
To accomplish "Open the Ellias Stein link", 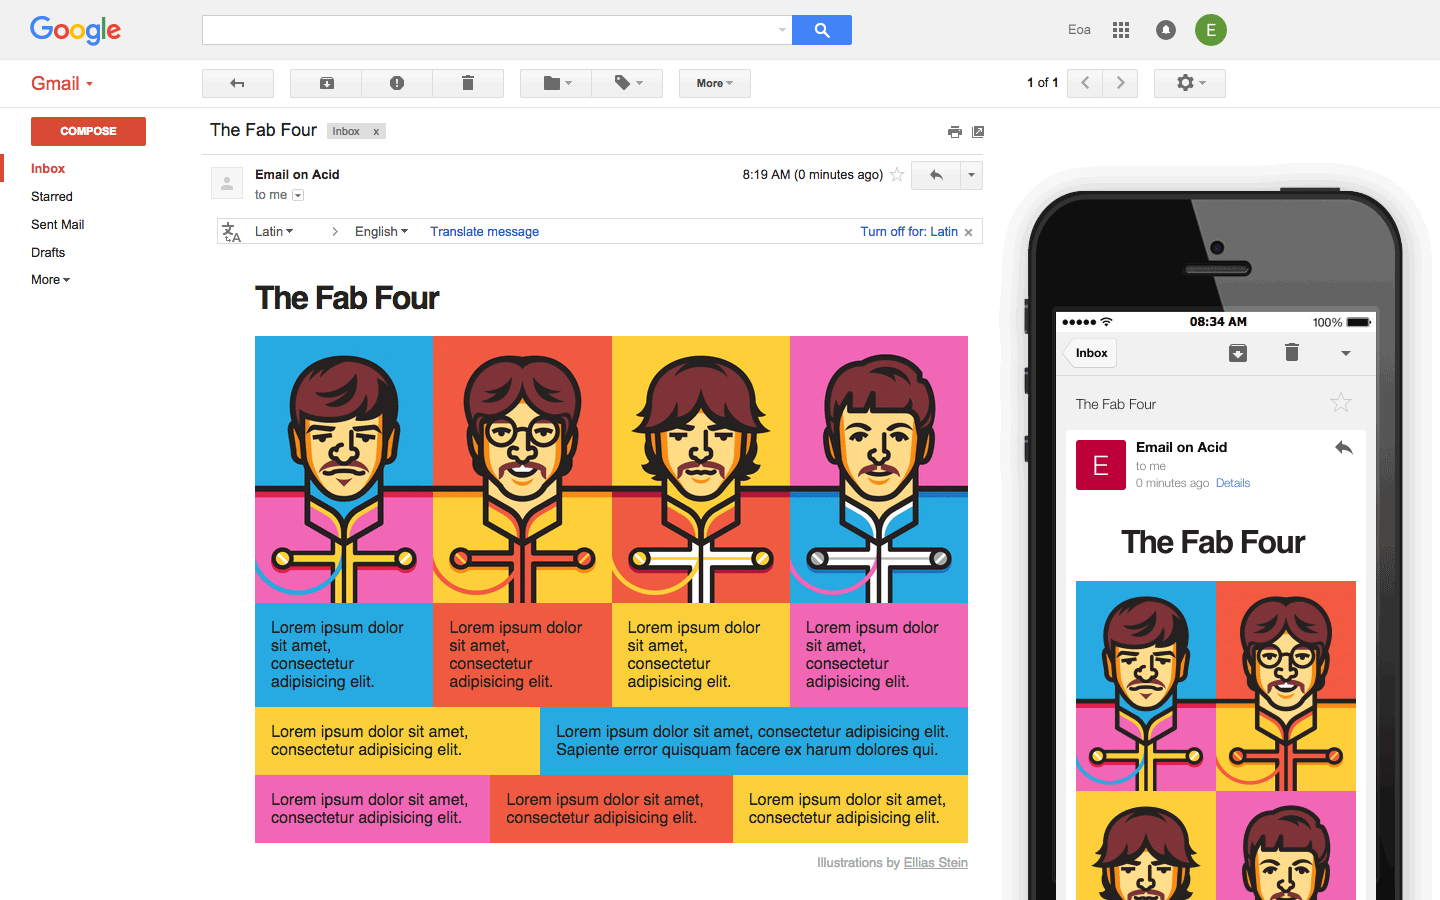I will coord(935,863).
